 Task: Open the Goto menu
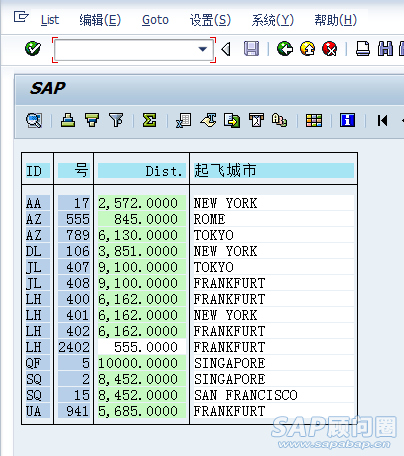point(155,20)
